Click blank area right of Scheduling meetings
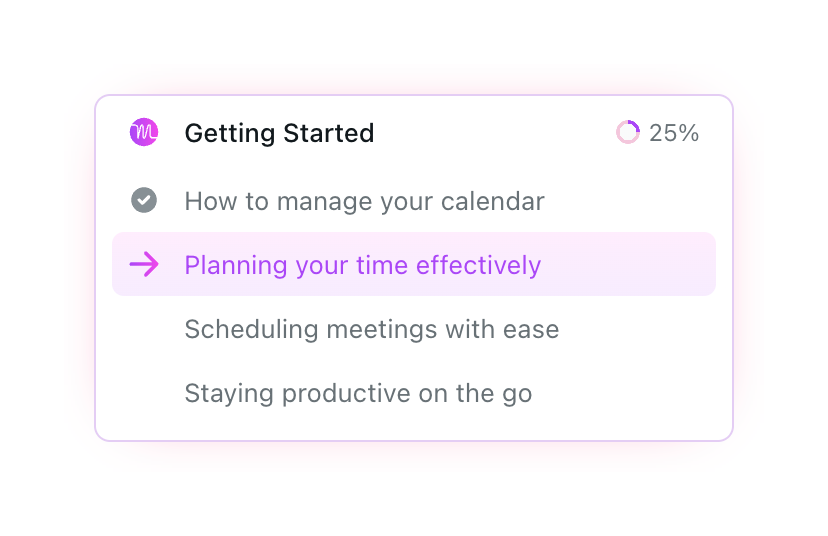This screenshot has height=536, width=828. point(640,329)
